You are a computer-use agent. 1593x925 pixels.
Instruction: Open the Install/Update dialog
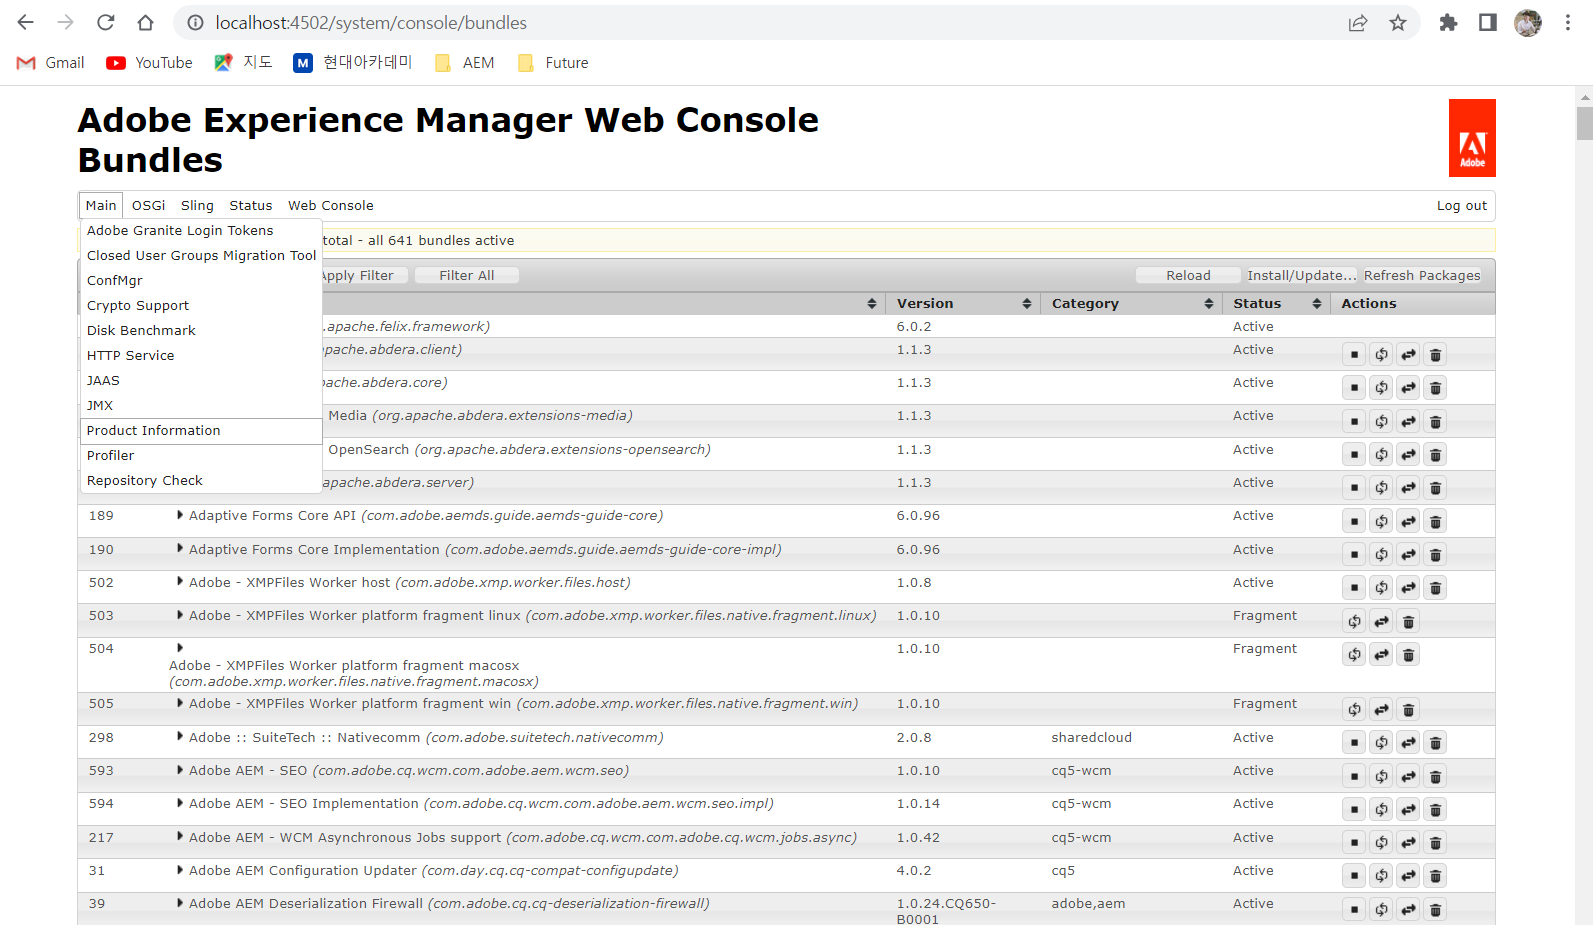[x=1301, y=275]
